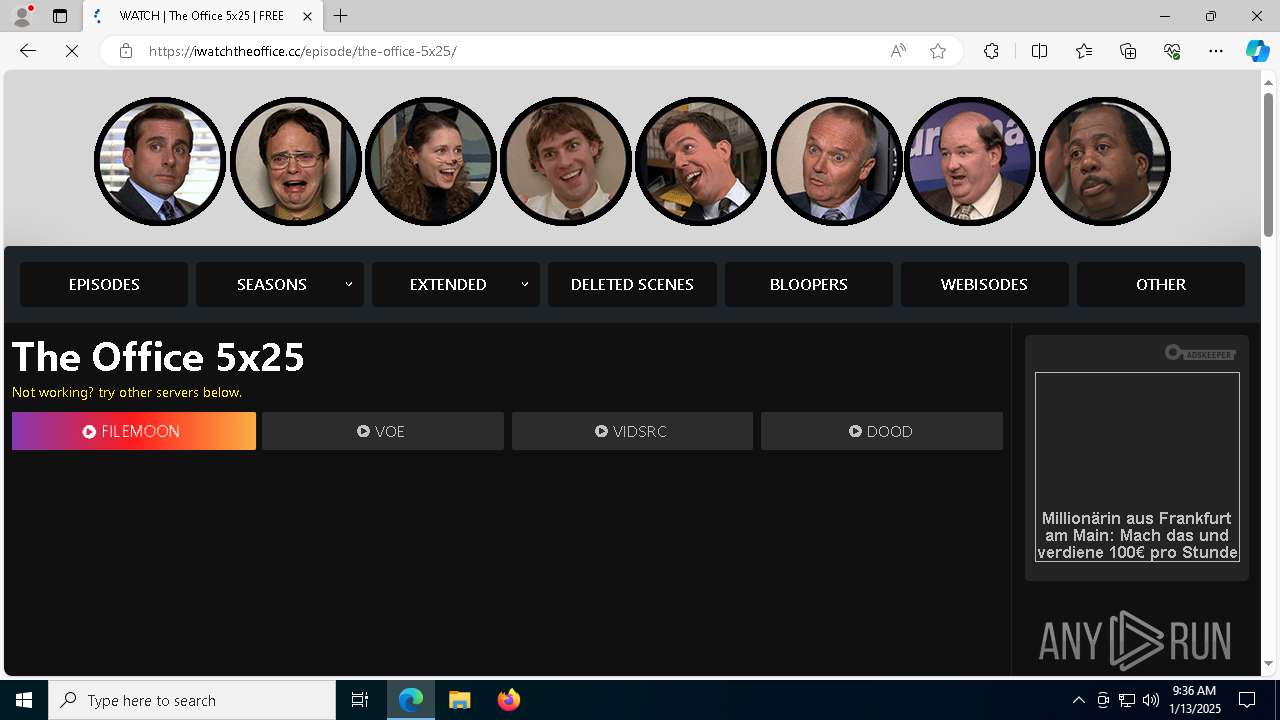This screenshot has height=720, width=1280.
Task: Click the page vertical scrollbar thumb
Action: point(1269,165)
